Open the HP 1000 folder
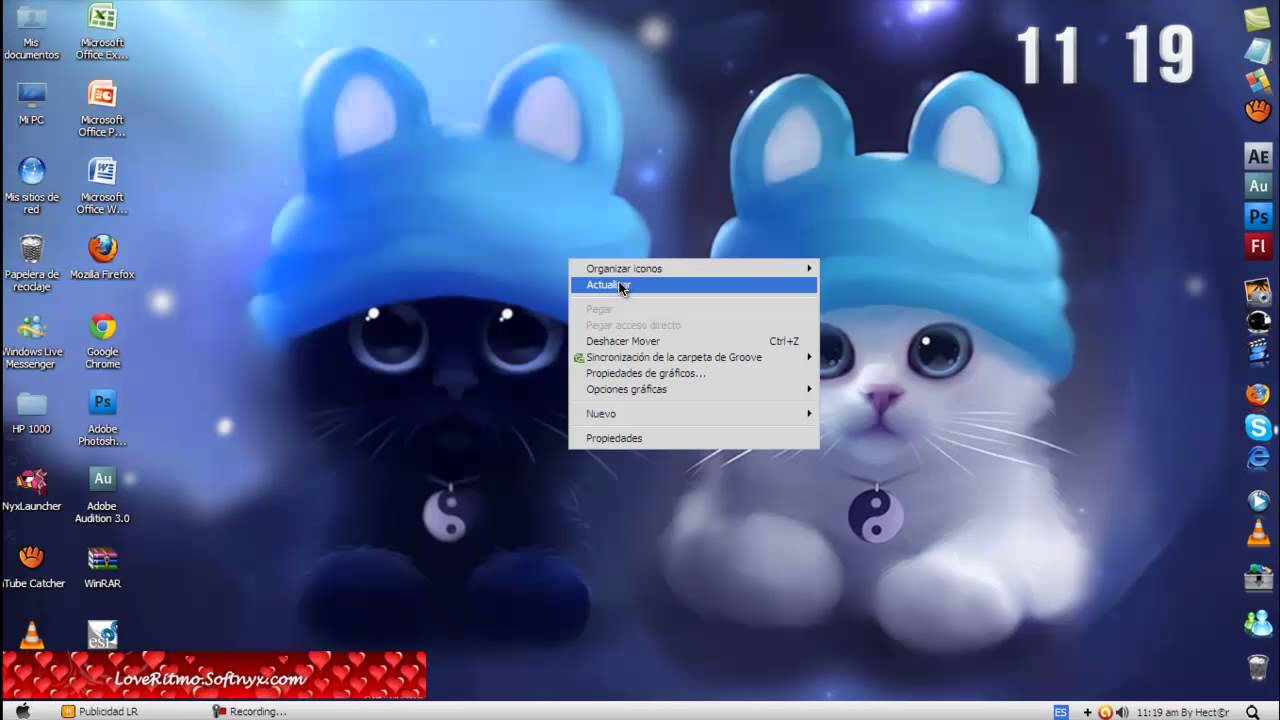This screenshot has width=1280, height=720. [x=32, y=412]
